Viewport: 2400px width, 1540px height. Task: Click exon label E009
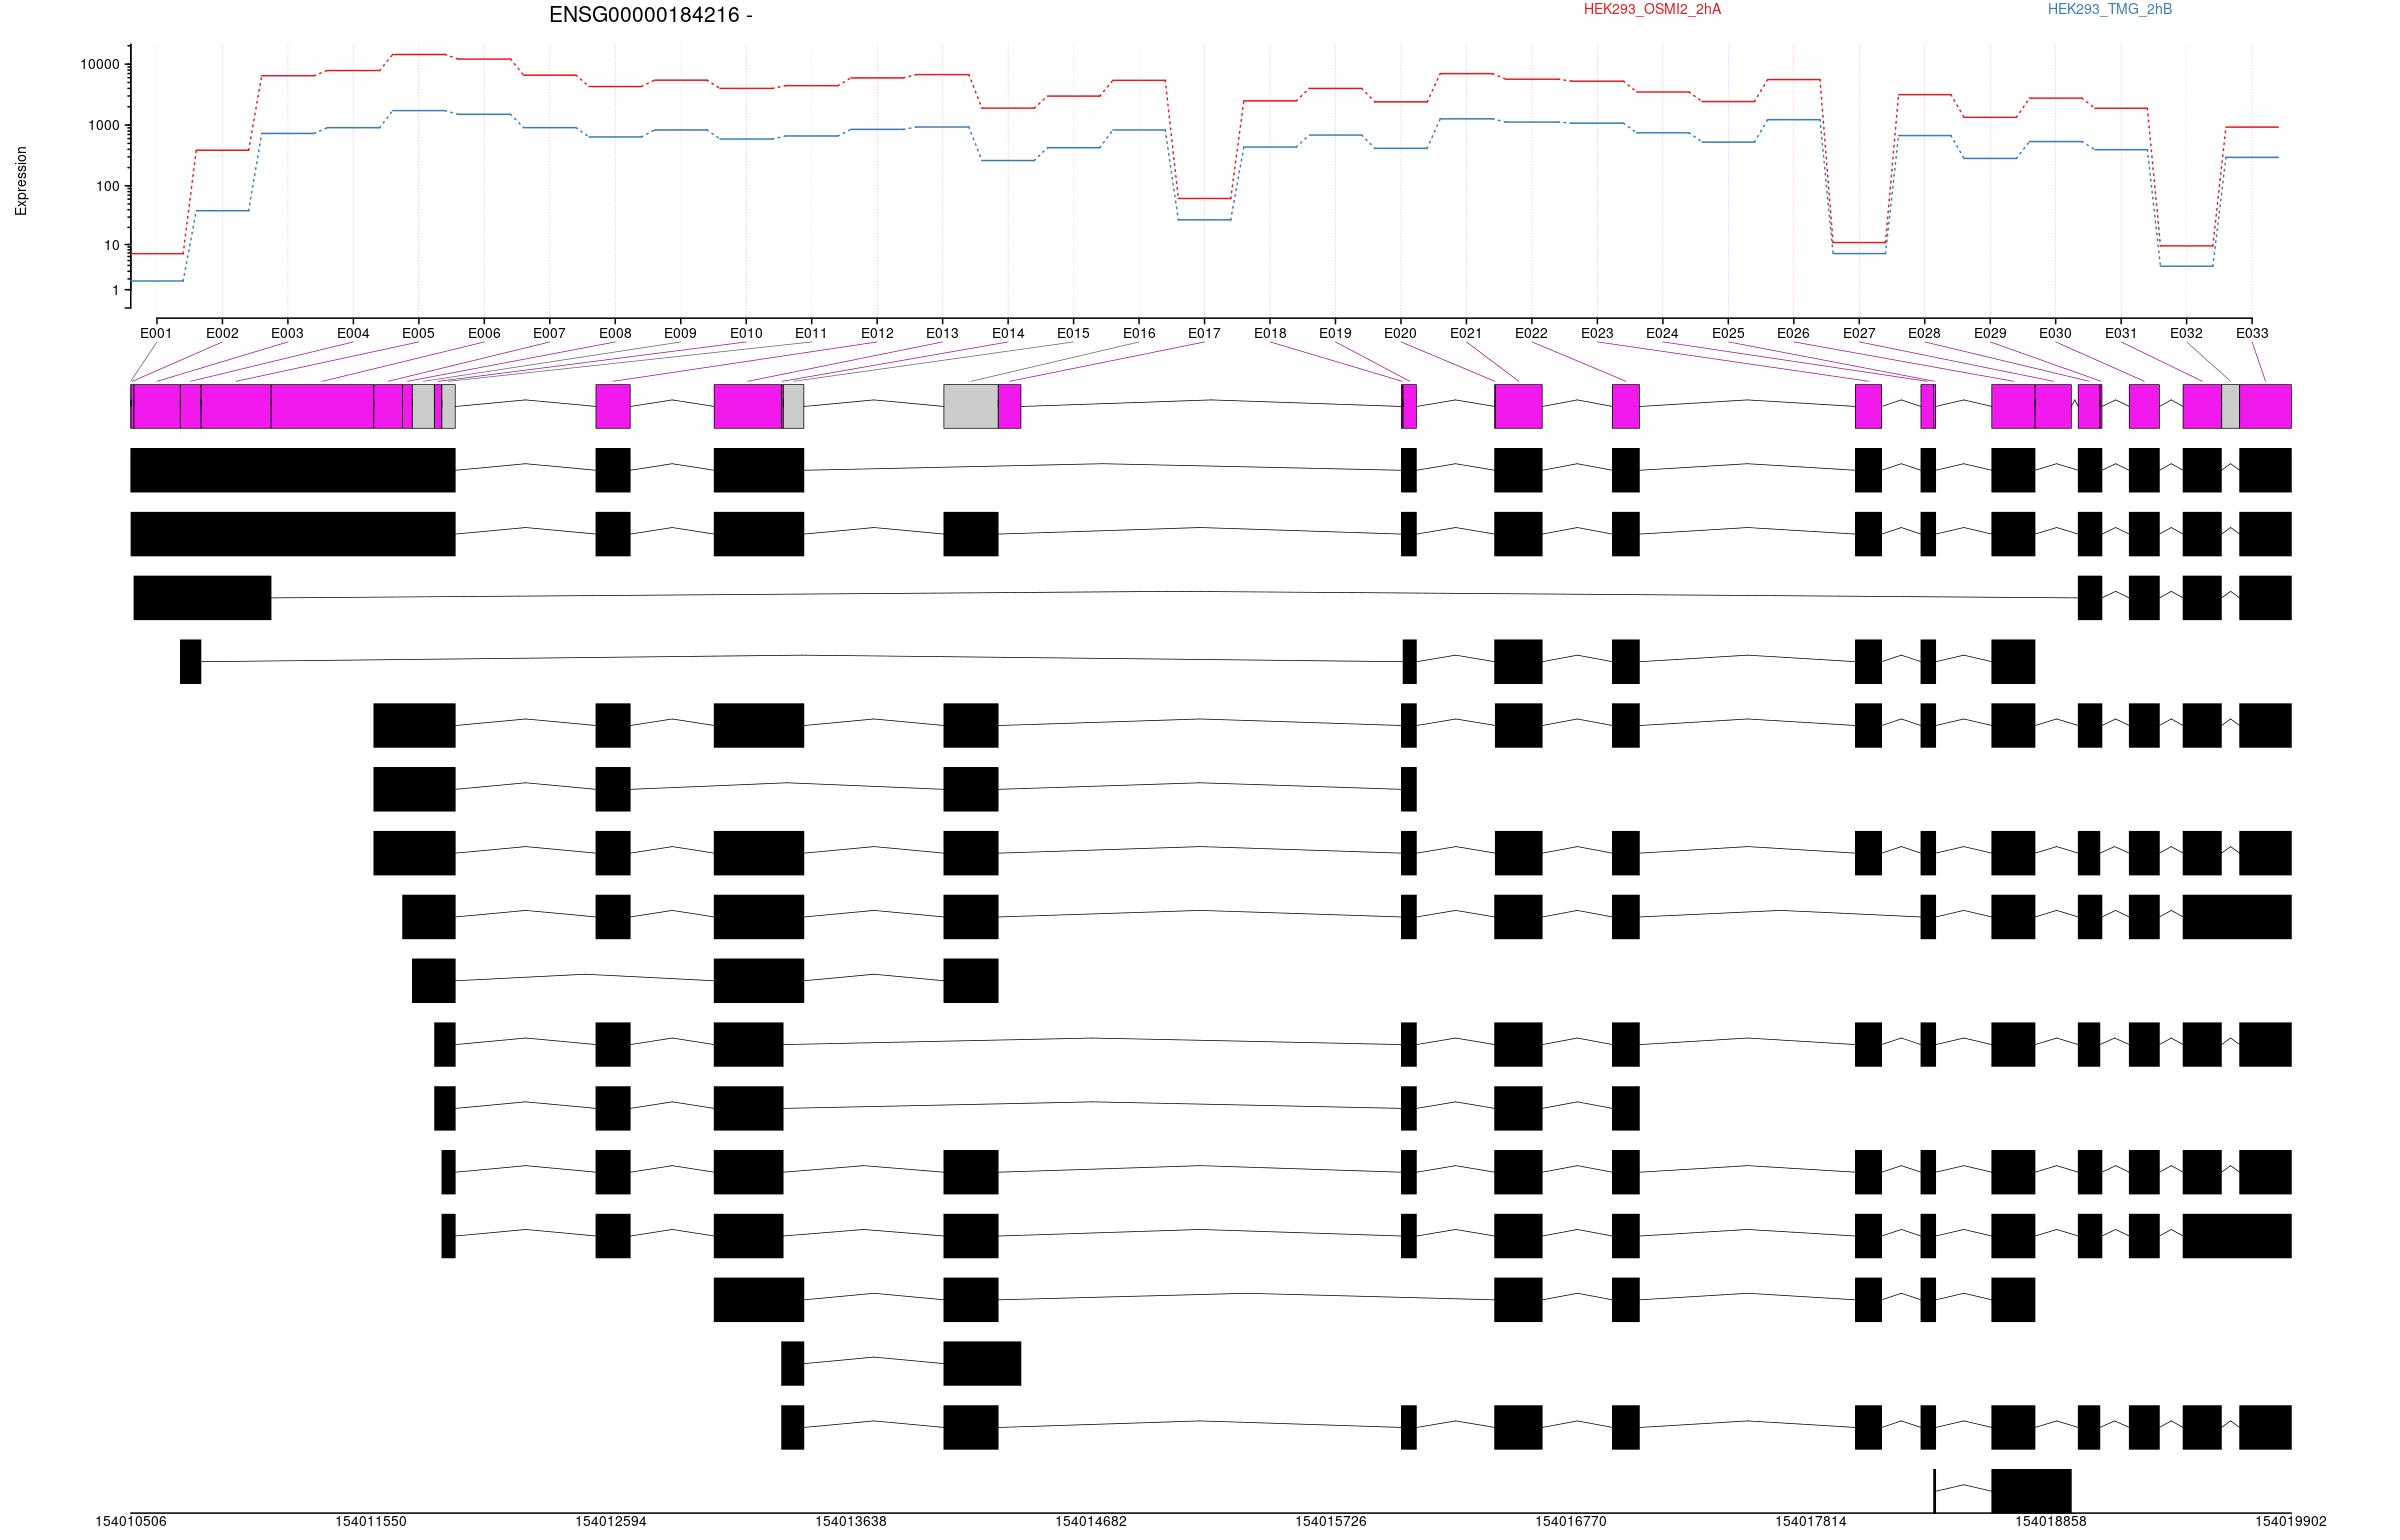click(680, 333)
